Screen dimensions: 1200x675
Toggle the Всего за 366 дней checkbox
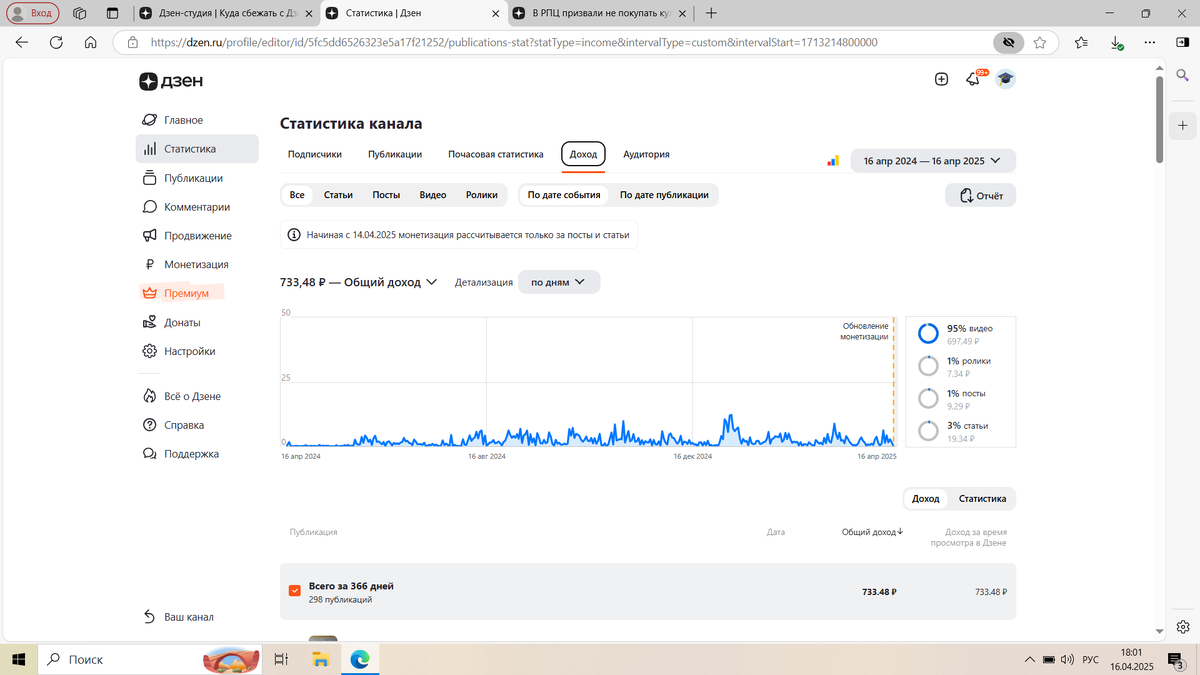pyautogui.click(x=295, y=591)
